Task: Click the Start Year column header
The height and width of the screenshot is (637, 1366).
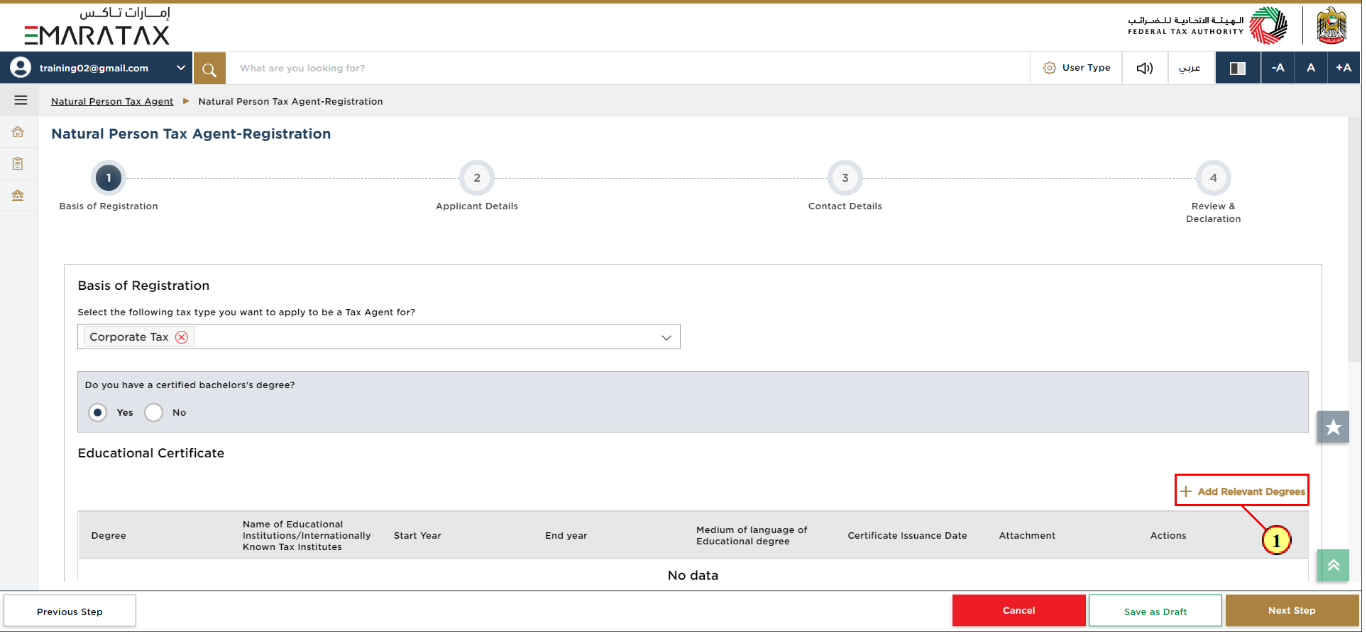Action: [417, 536]
